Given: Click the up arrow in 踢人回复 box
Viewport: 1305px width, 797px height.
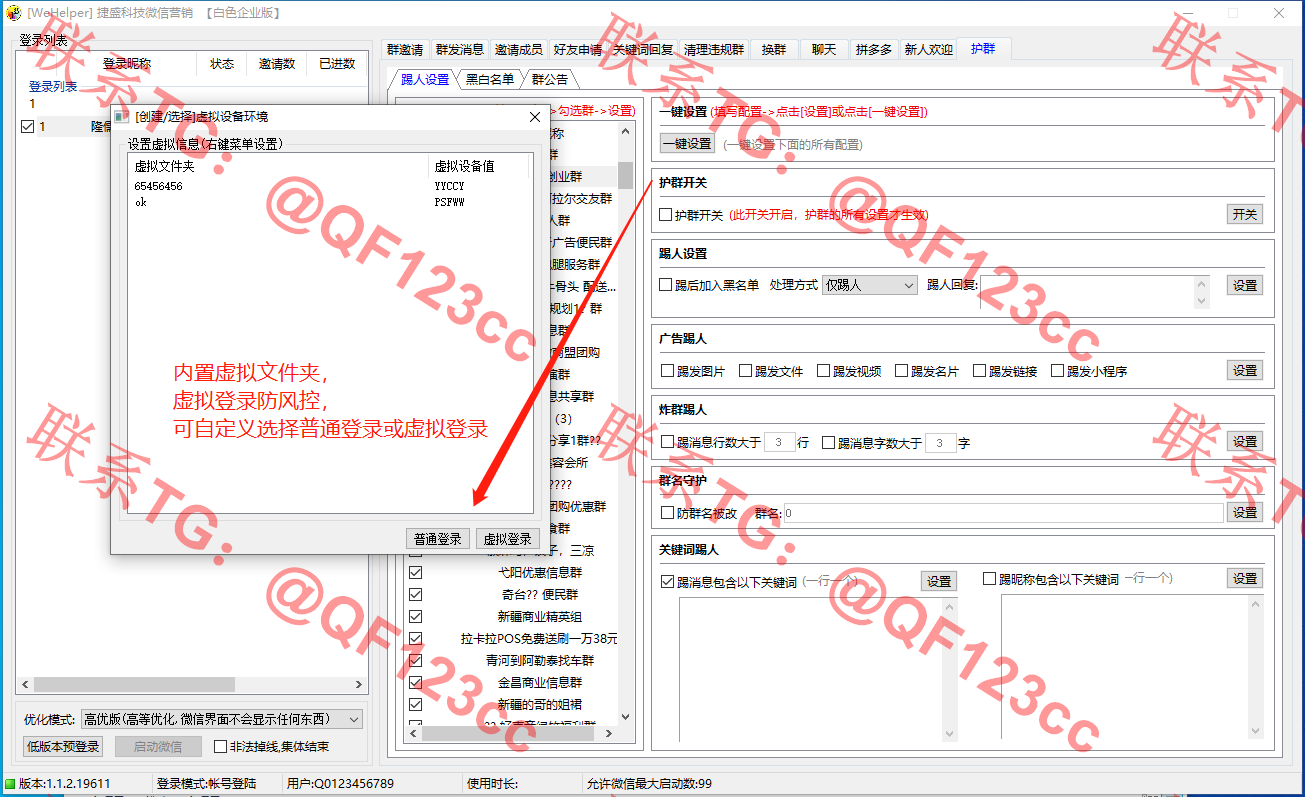Looking at the screenshot, I should tap(1203, 283).
